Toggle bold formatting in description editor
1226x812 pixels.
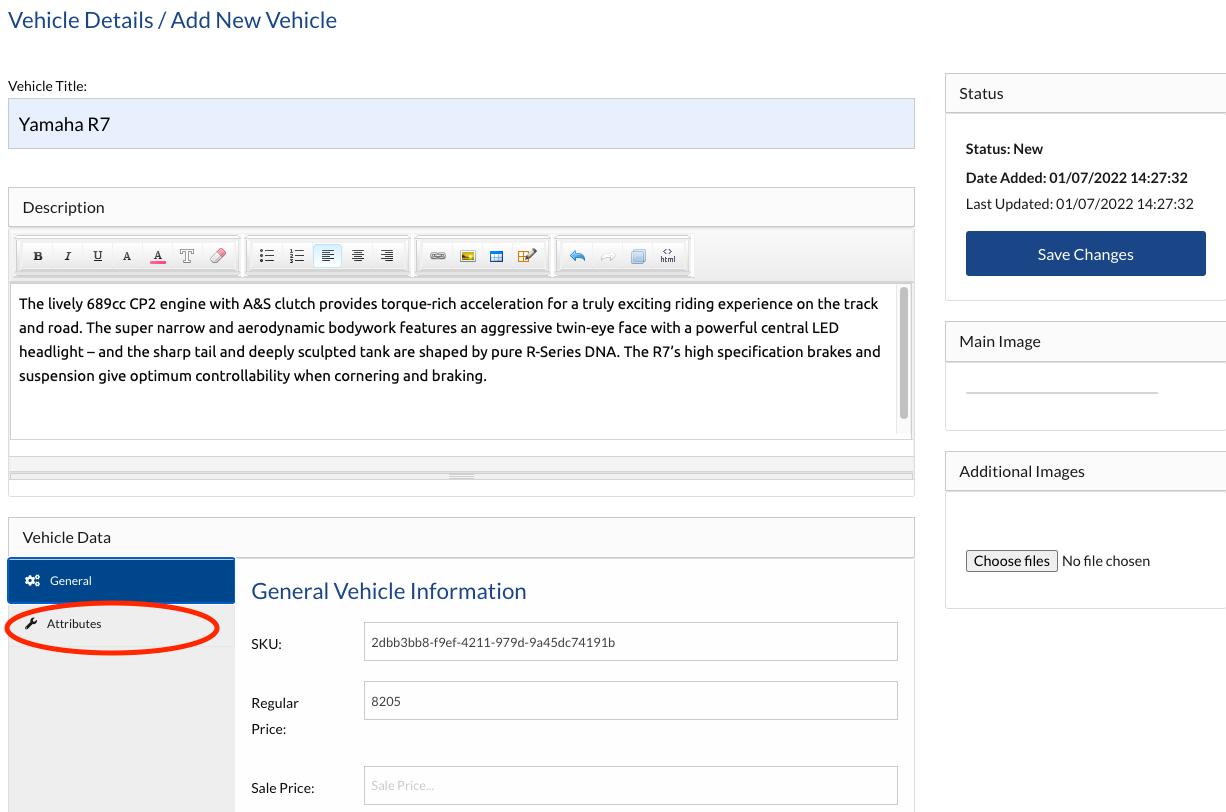click(x=38, y=256)
